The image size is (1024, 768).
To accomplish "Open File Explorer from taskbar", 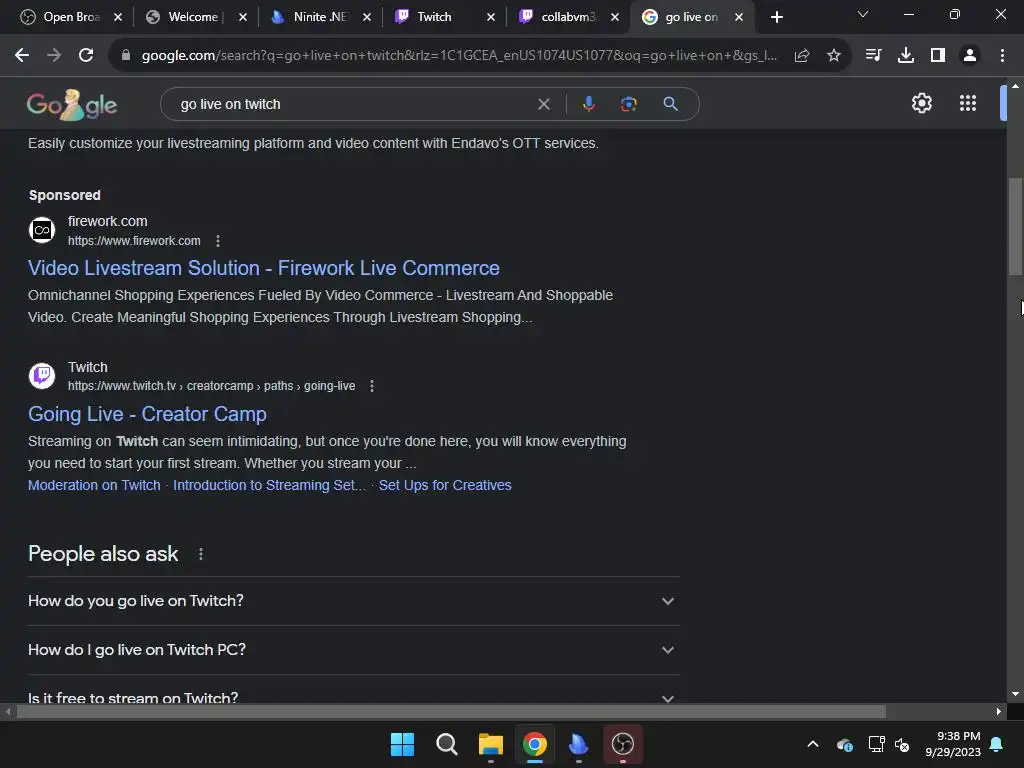I will (490, 744).
